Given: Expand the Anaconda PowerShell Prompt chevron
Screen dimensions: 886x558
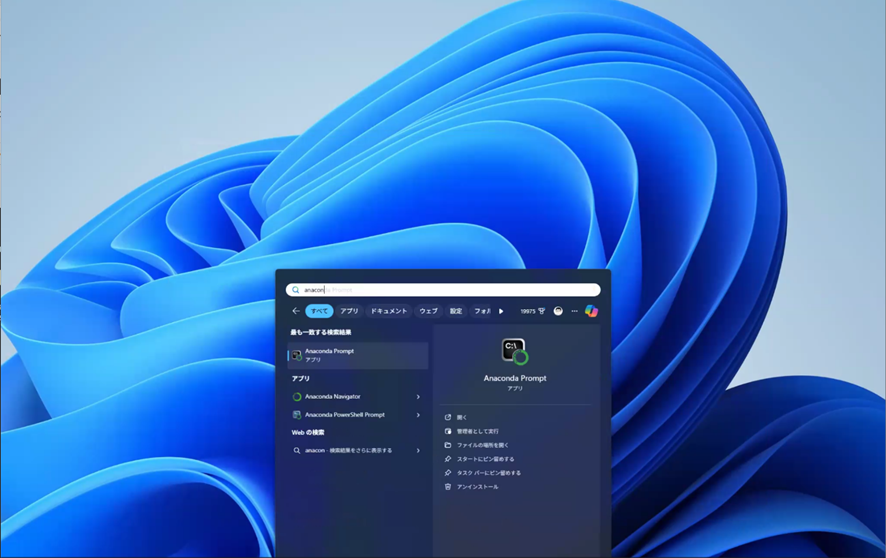Looking at the screenshot, I should (x=418, y=415).
